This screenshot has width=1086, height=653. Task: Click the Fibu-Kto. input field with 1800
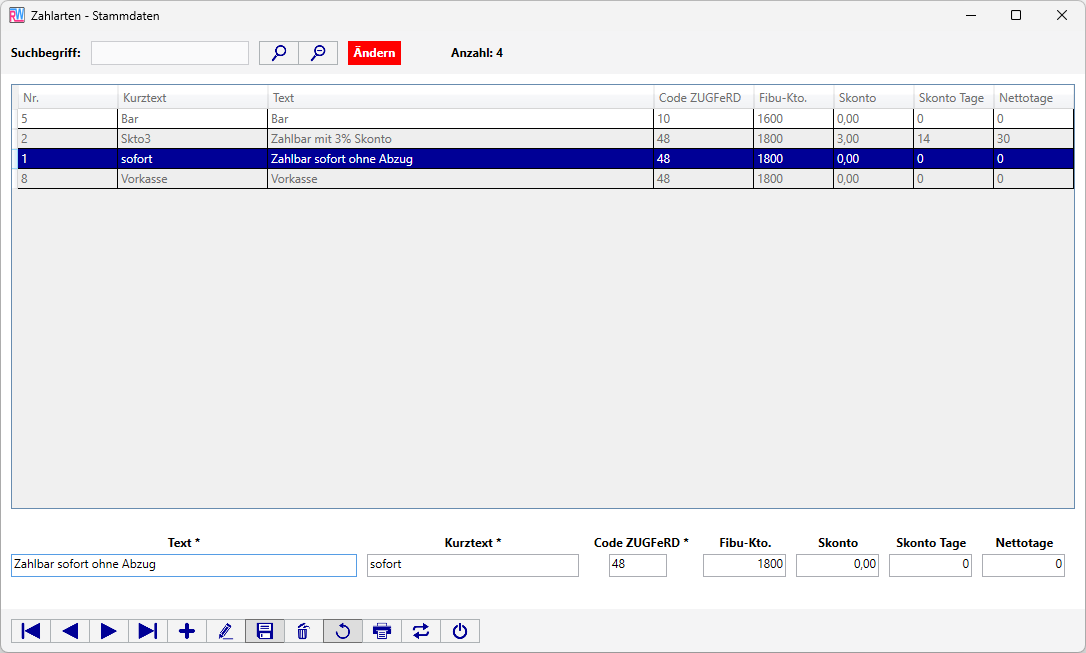coord(745,565)
